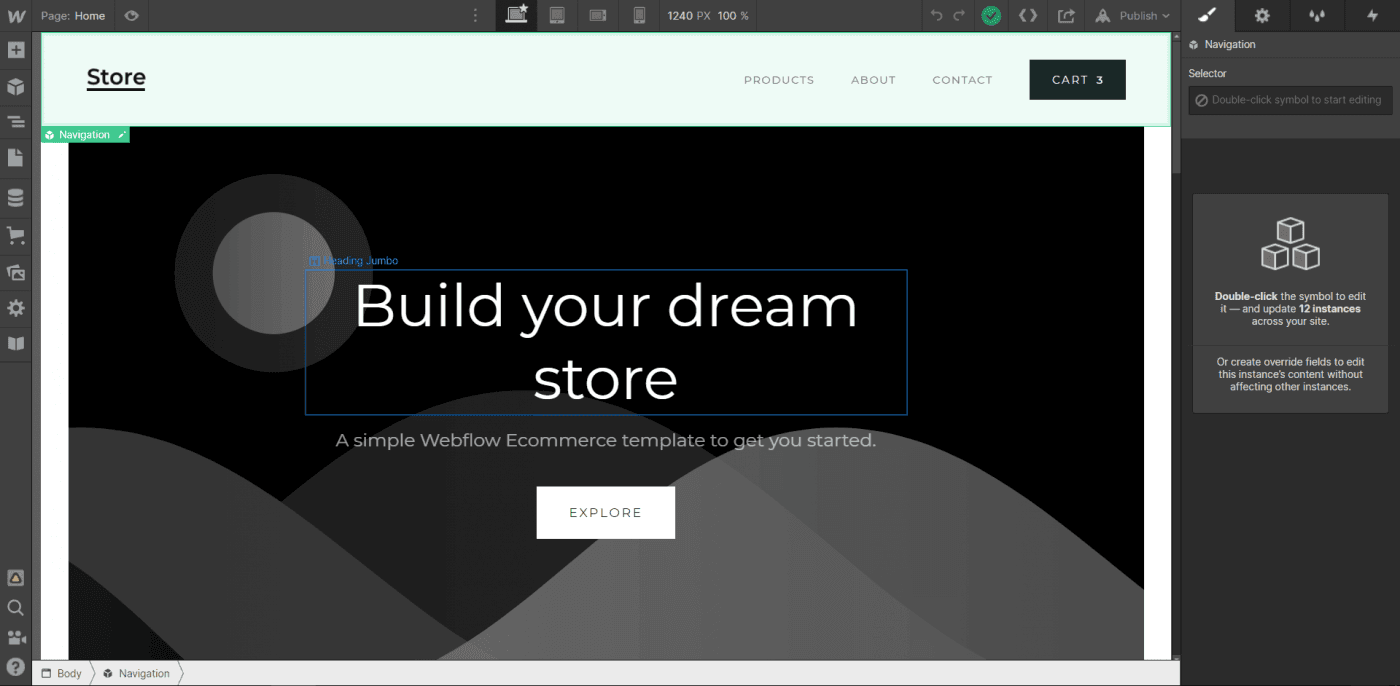Viewport: 1400px width, 686px height.
Task: Open project Settings gear in left sidebar
Action: [16, 308]
